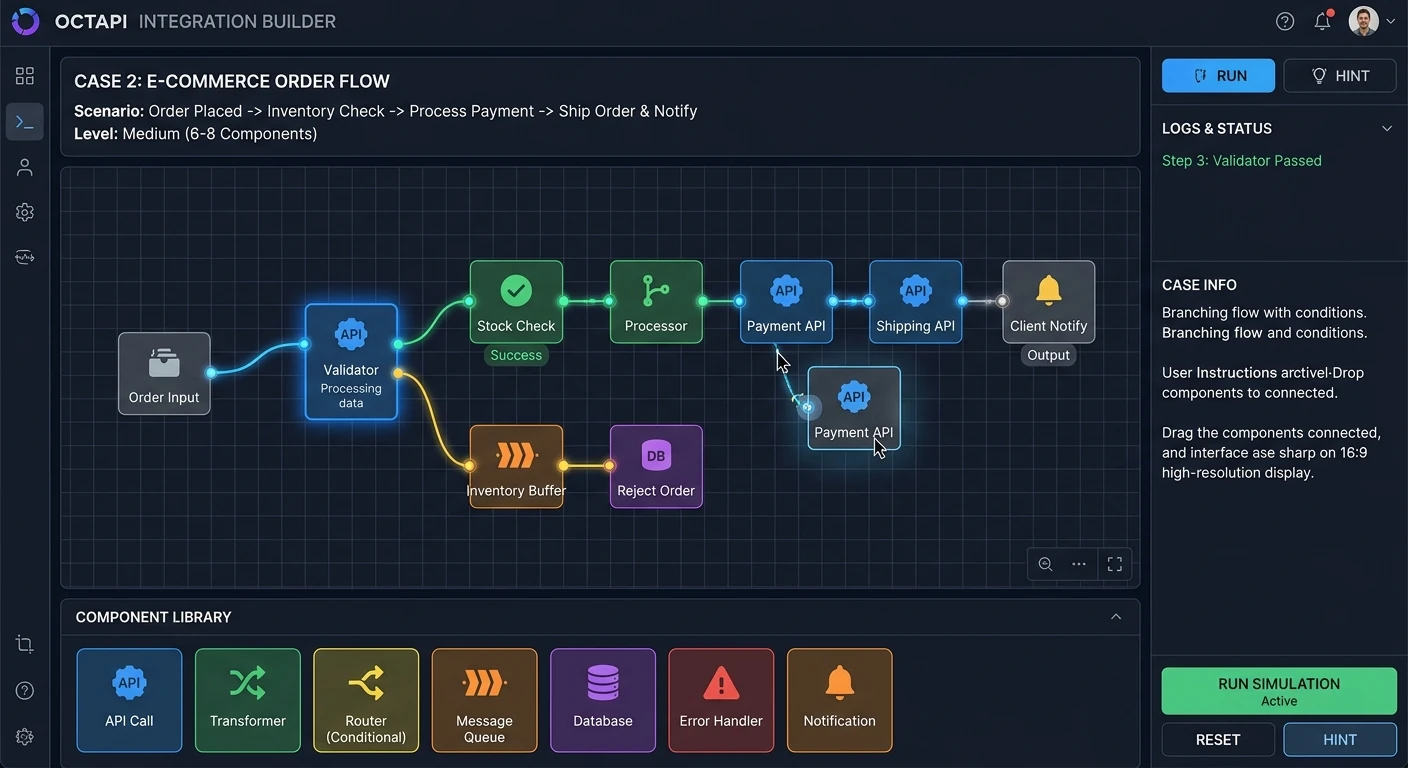Open the dashboard grid icon in sidebar

click(x=25, y=76)
